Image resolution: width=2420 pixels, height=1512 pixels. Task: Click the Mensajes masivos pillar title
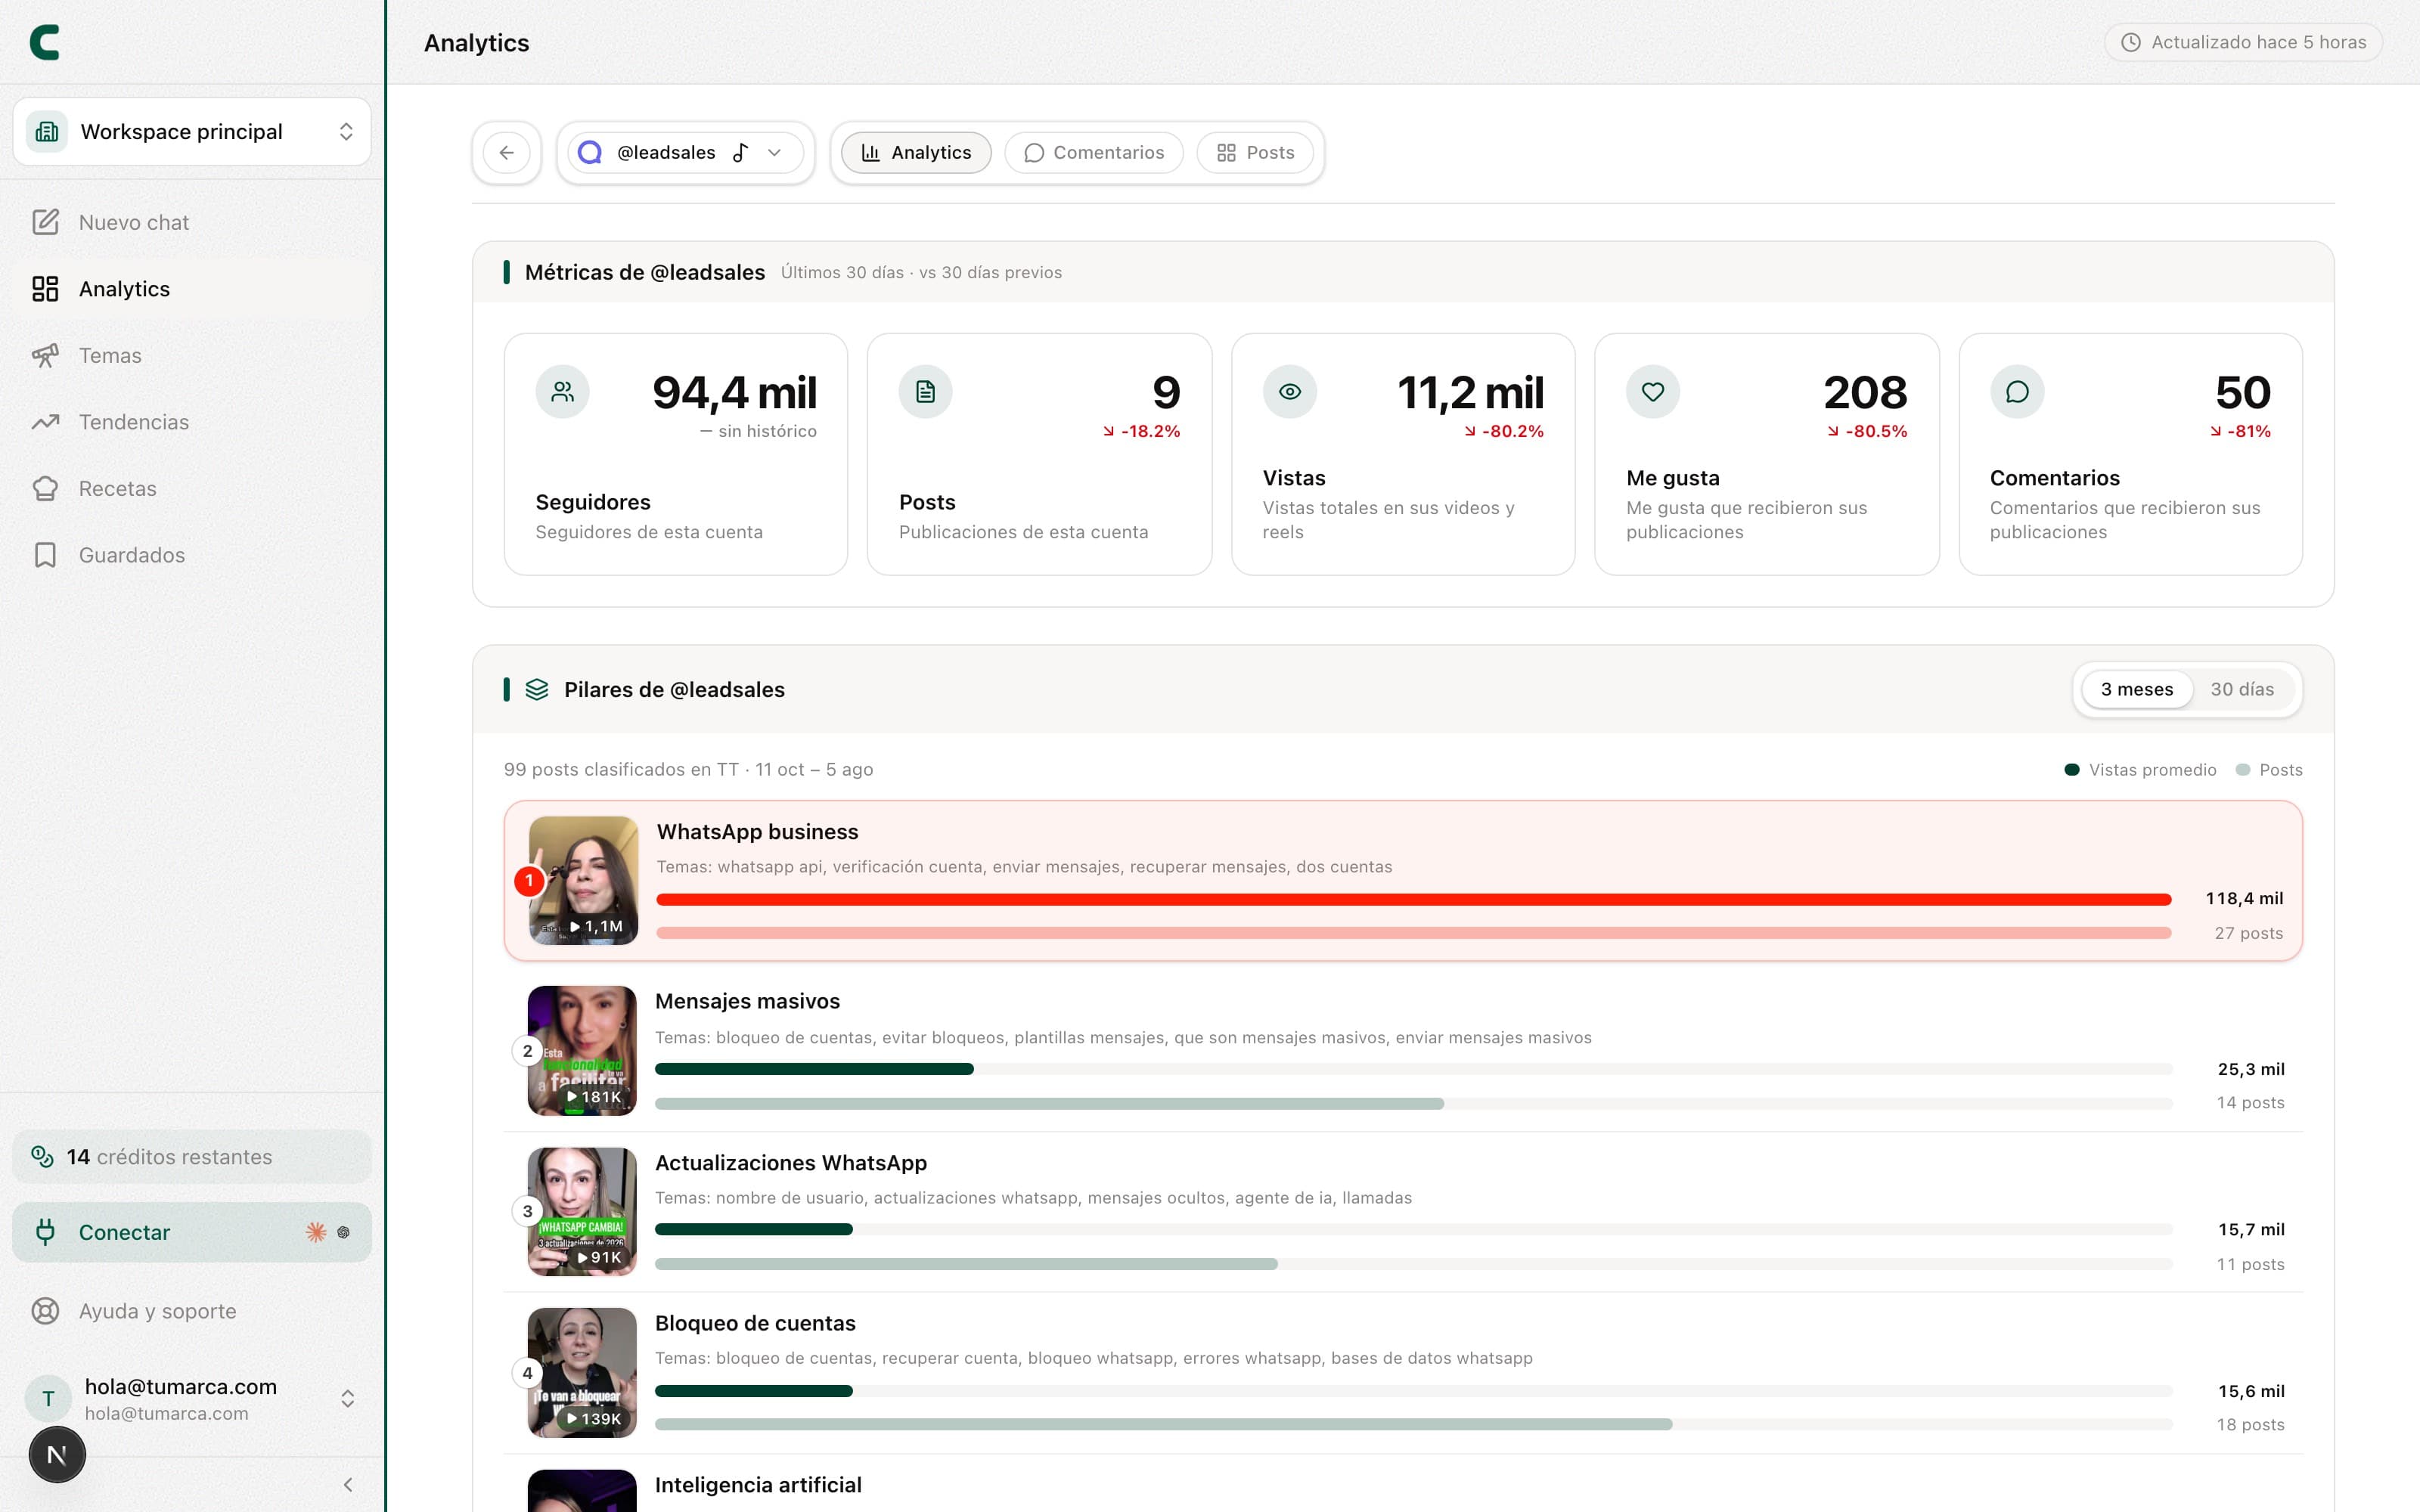[x=747, y=1002]
